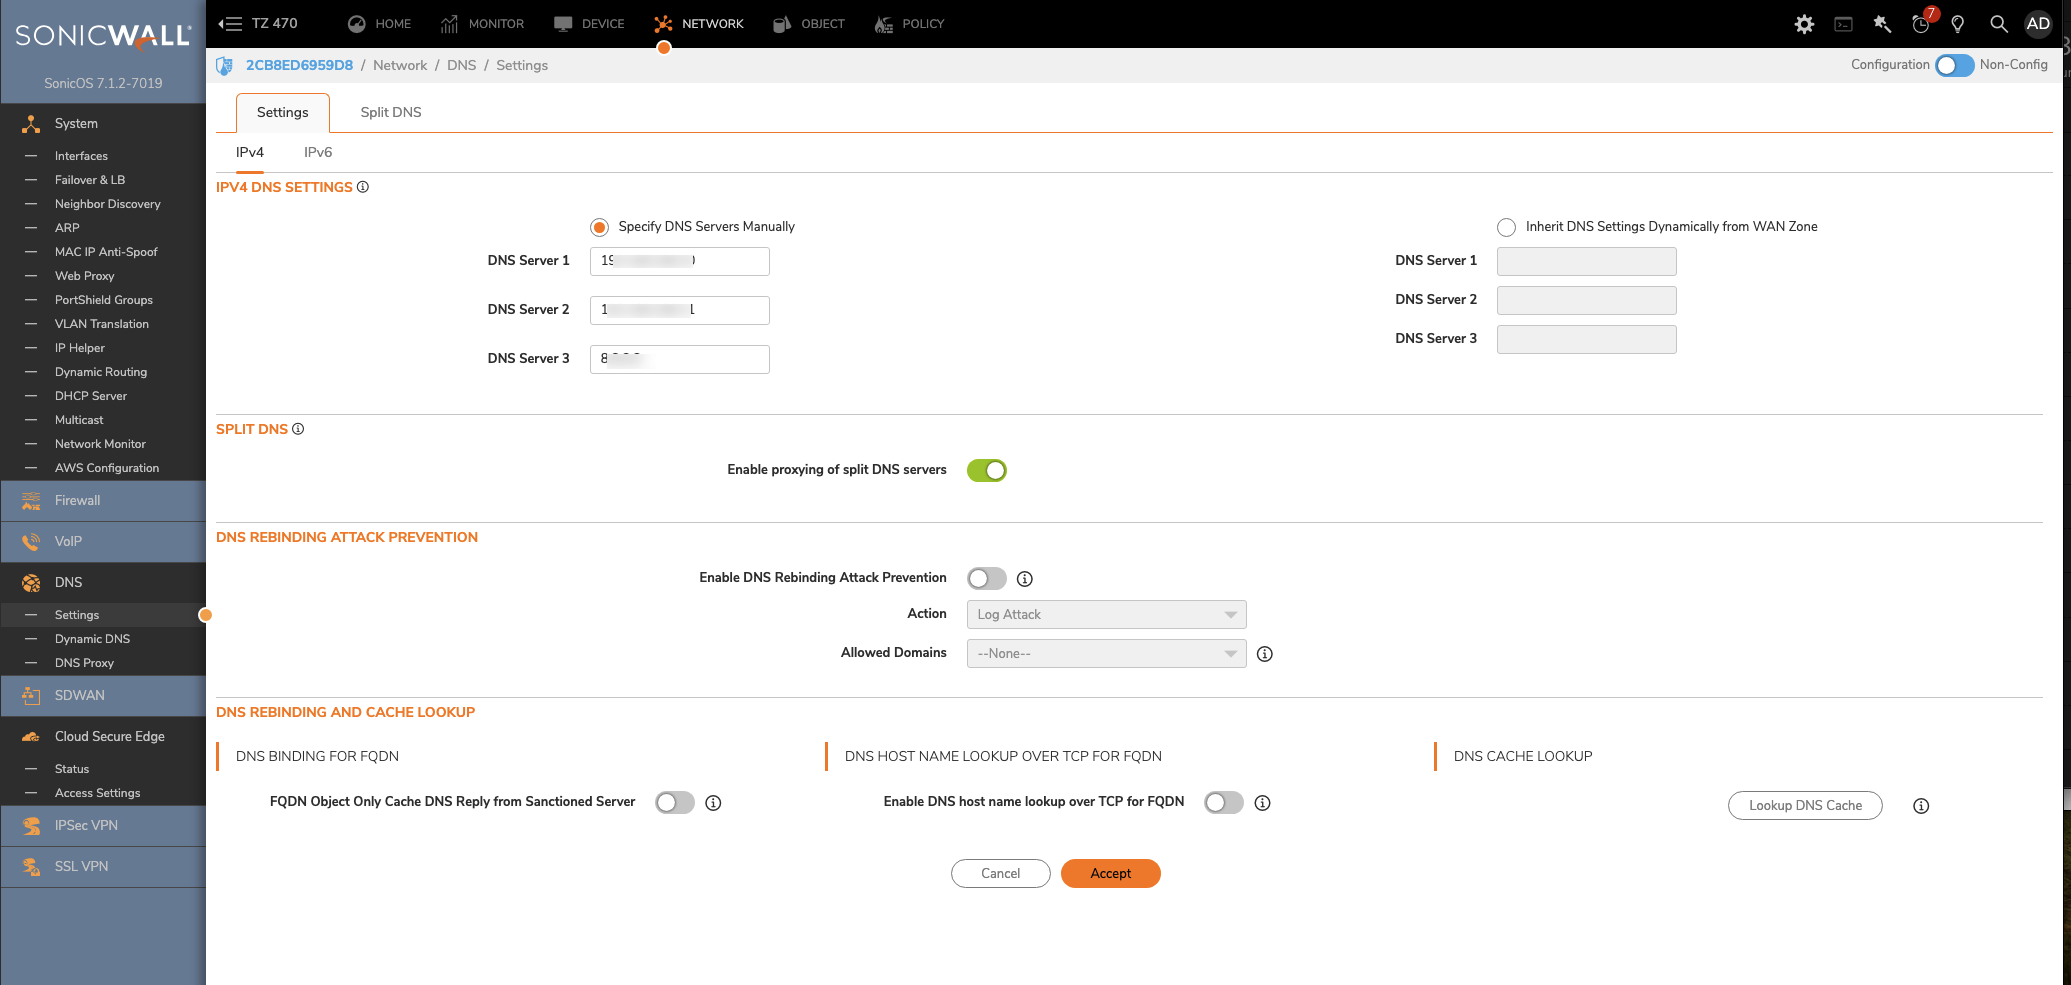Click the settings gear icon in top bar
2071x985 pixels.
point(1804,24)
